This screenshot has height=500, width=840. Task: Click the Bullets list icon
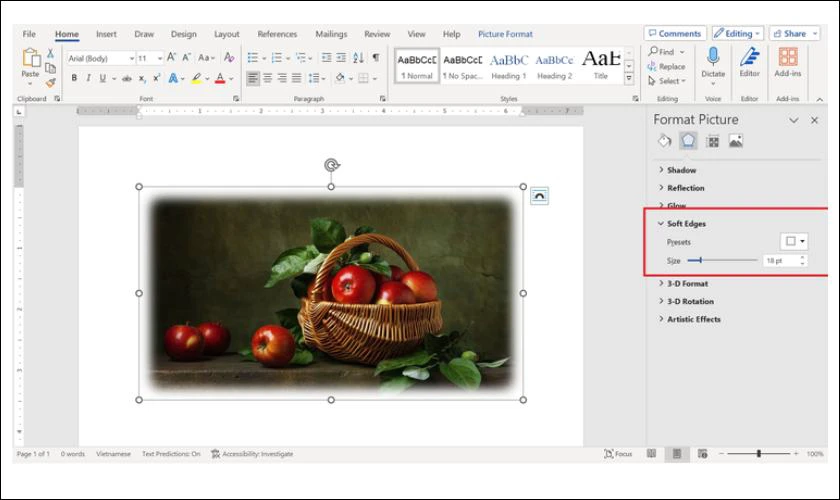[x=252, y=57]
